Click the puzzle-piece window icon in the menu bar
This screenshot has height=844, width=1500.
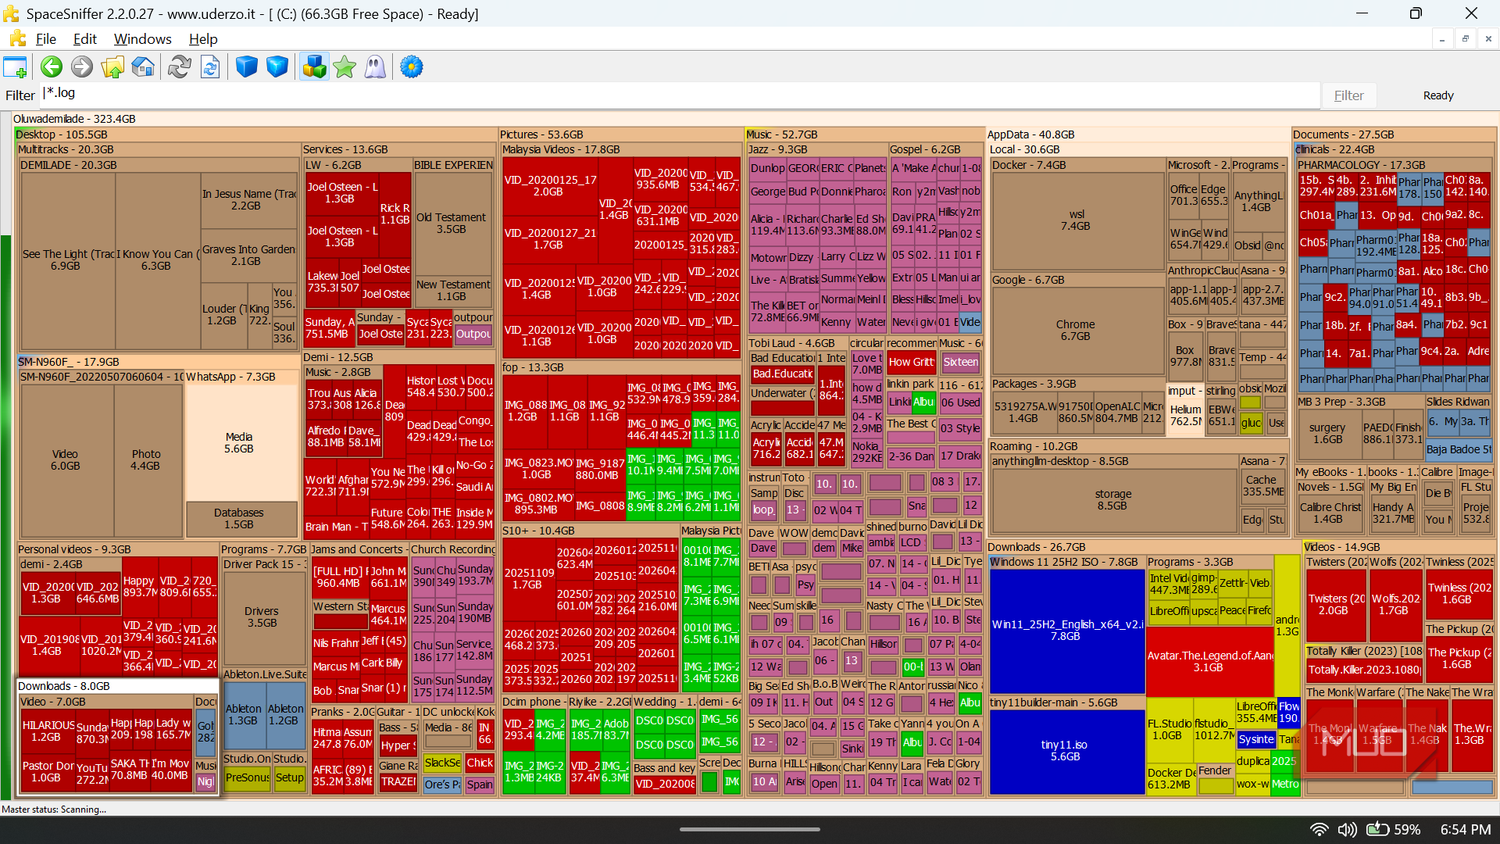tap(17, 39)
